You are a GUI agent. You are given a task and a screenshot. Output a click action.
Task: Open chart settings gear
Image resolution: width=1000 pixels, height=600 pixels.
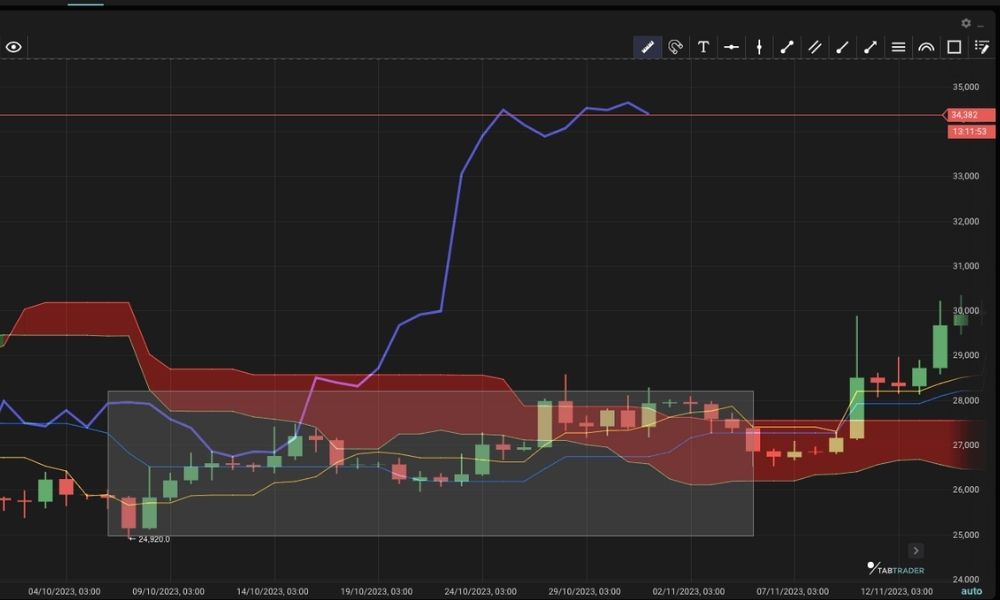pyautogui.click(x=966, y=23)
